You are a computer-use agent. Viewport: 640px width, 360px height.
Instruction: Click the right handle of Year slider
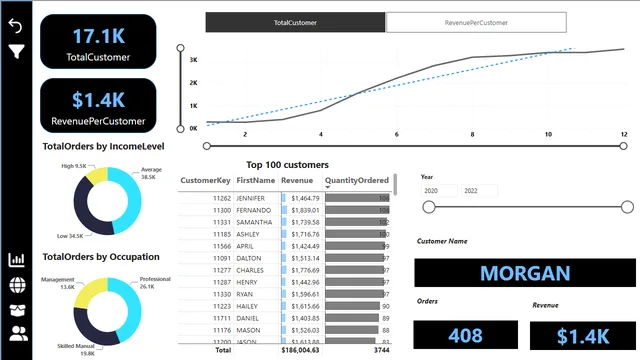627,207
